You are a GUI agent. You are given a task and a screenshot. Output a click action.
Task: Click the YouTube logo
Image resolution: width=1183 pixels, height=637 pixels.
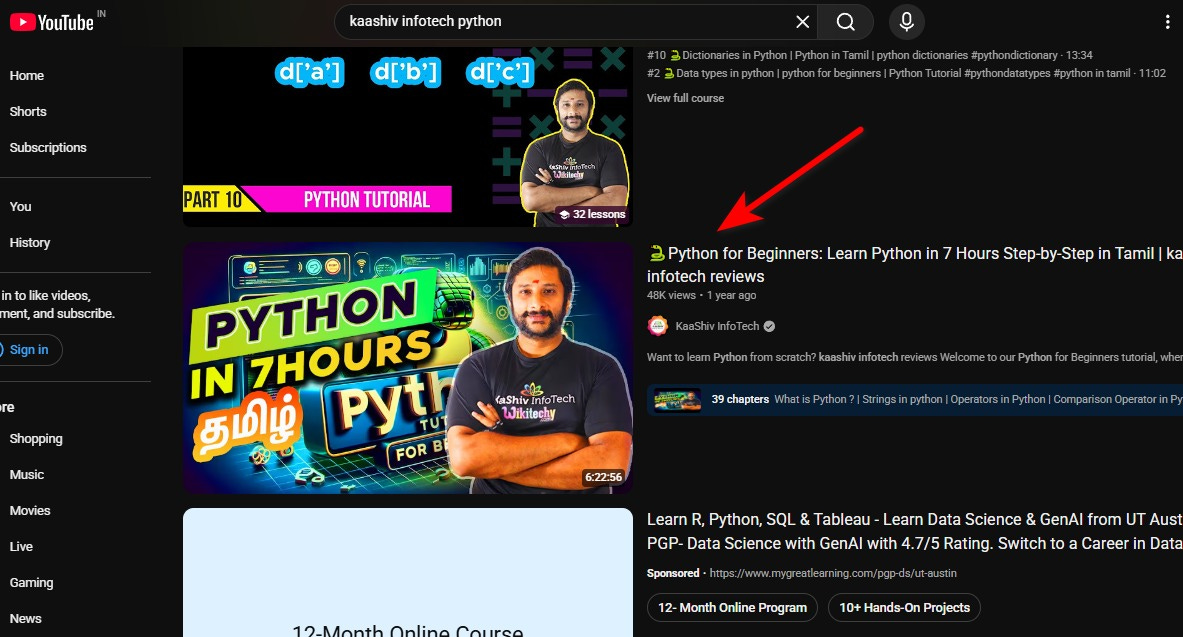[52, 22]
